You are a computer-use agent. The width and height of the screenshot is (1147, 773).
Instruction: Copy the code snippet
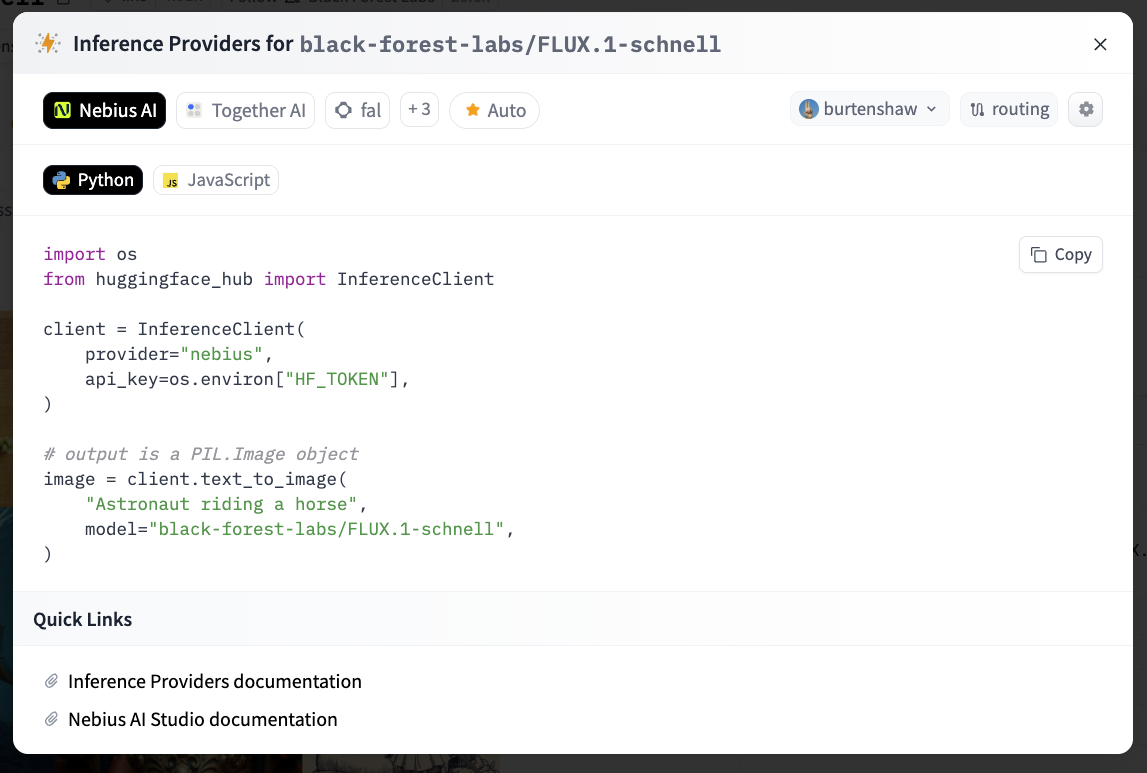point(1060,254)
